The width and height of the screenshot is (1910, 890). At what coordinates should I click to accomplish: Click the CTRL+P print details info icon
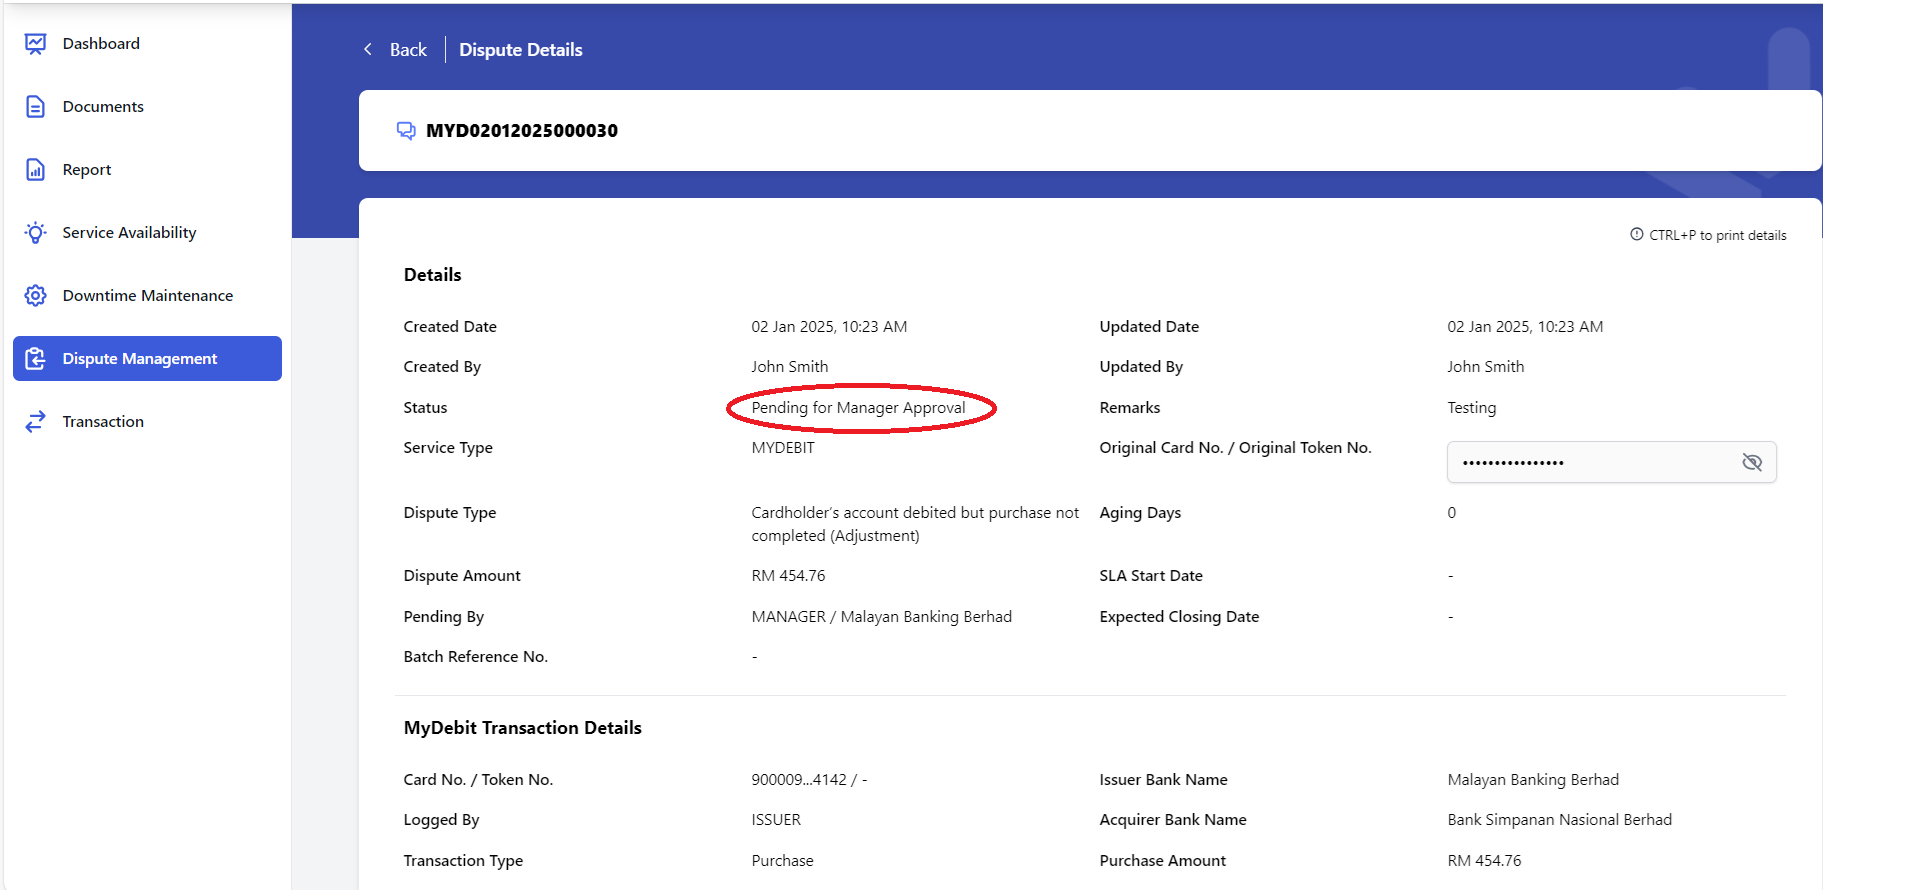(1637, 234)
